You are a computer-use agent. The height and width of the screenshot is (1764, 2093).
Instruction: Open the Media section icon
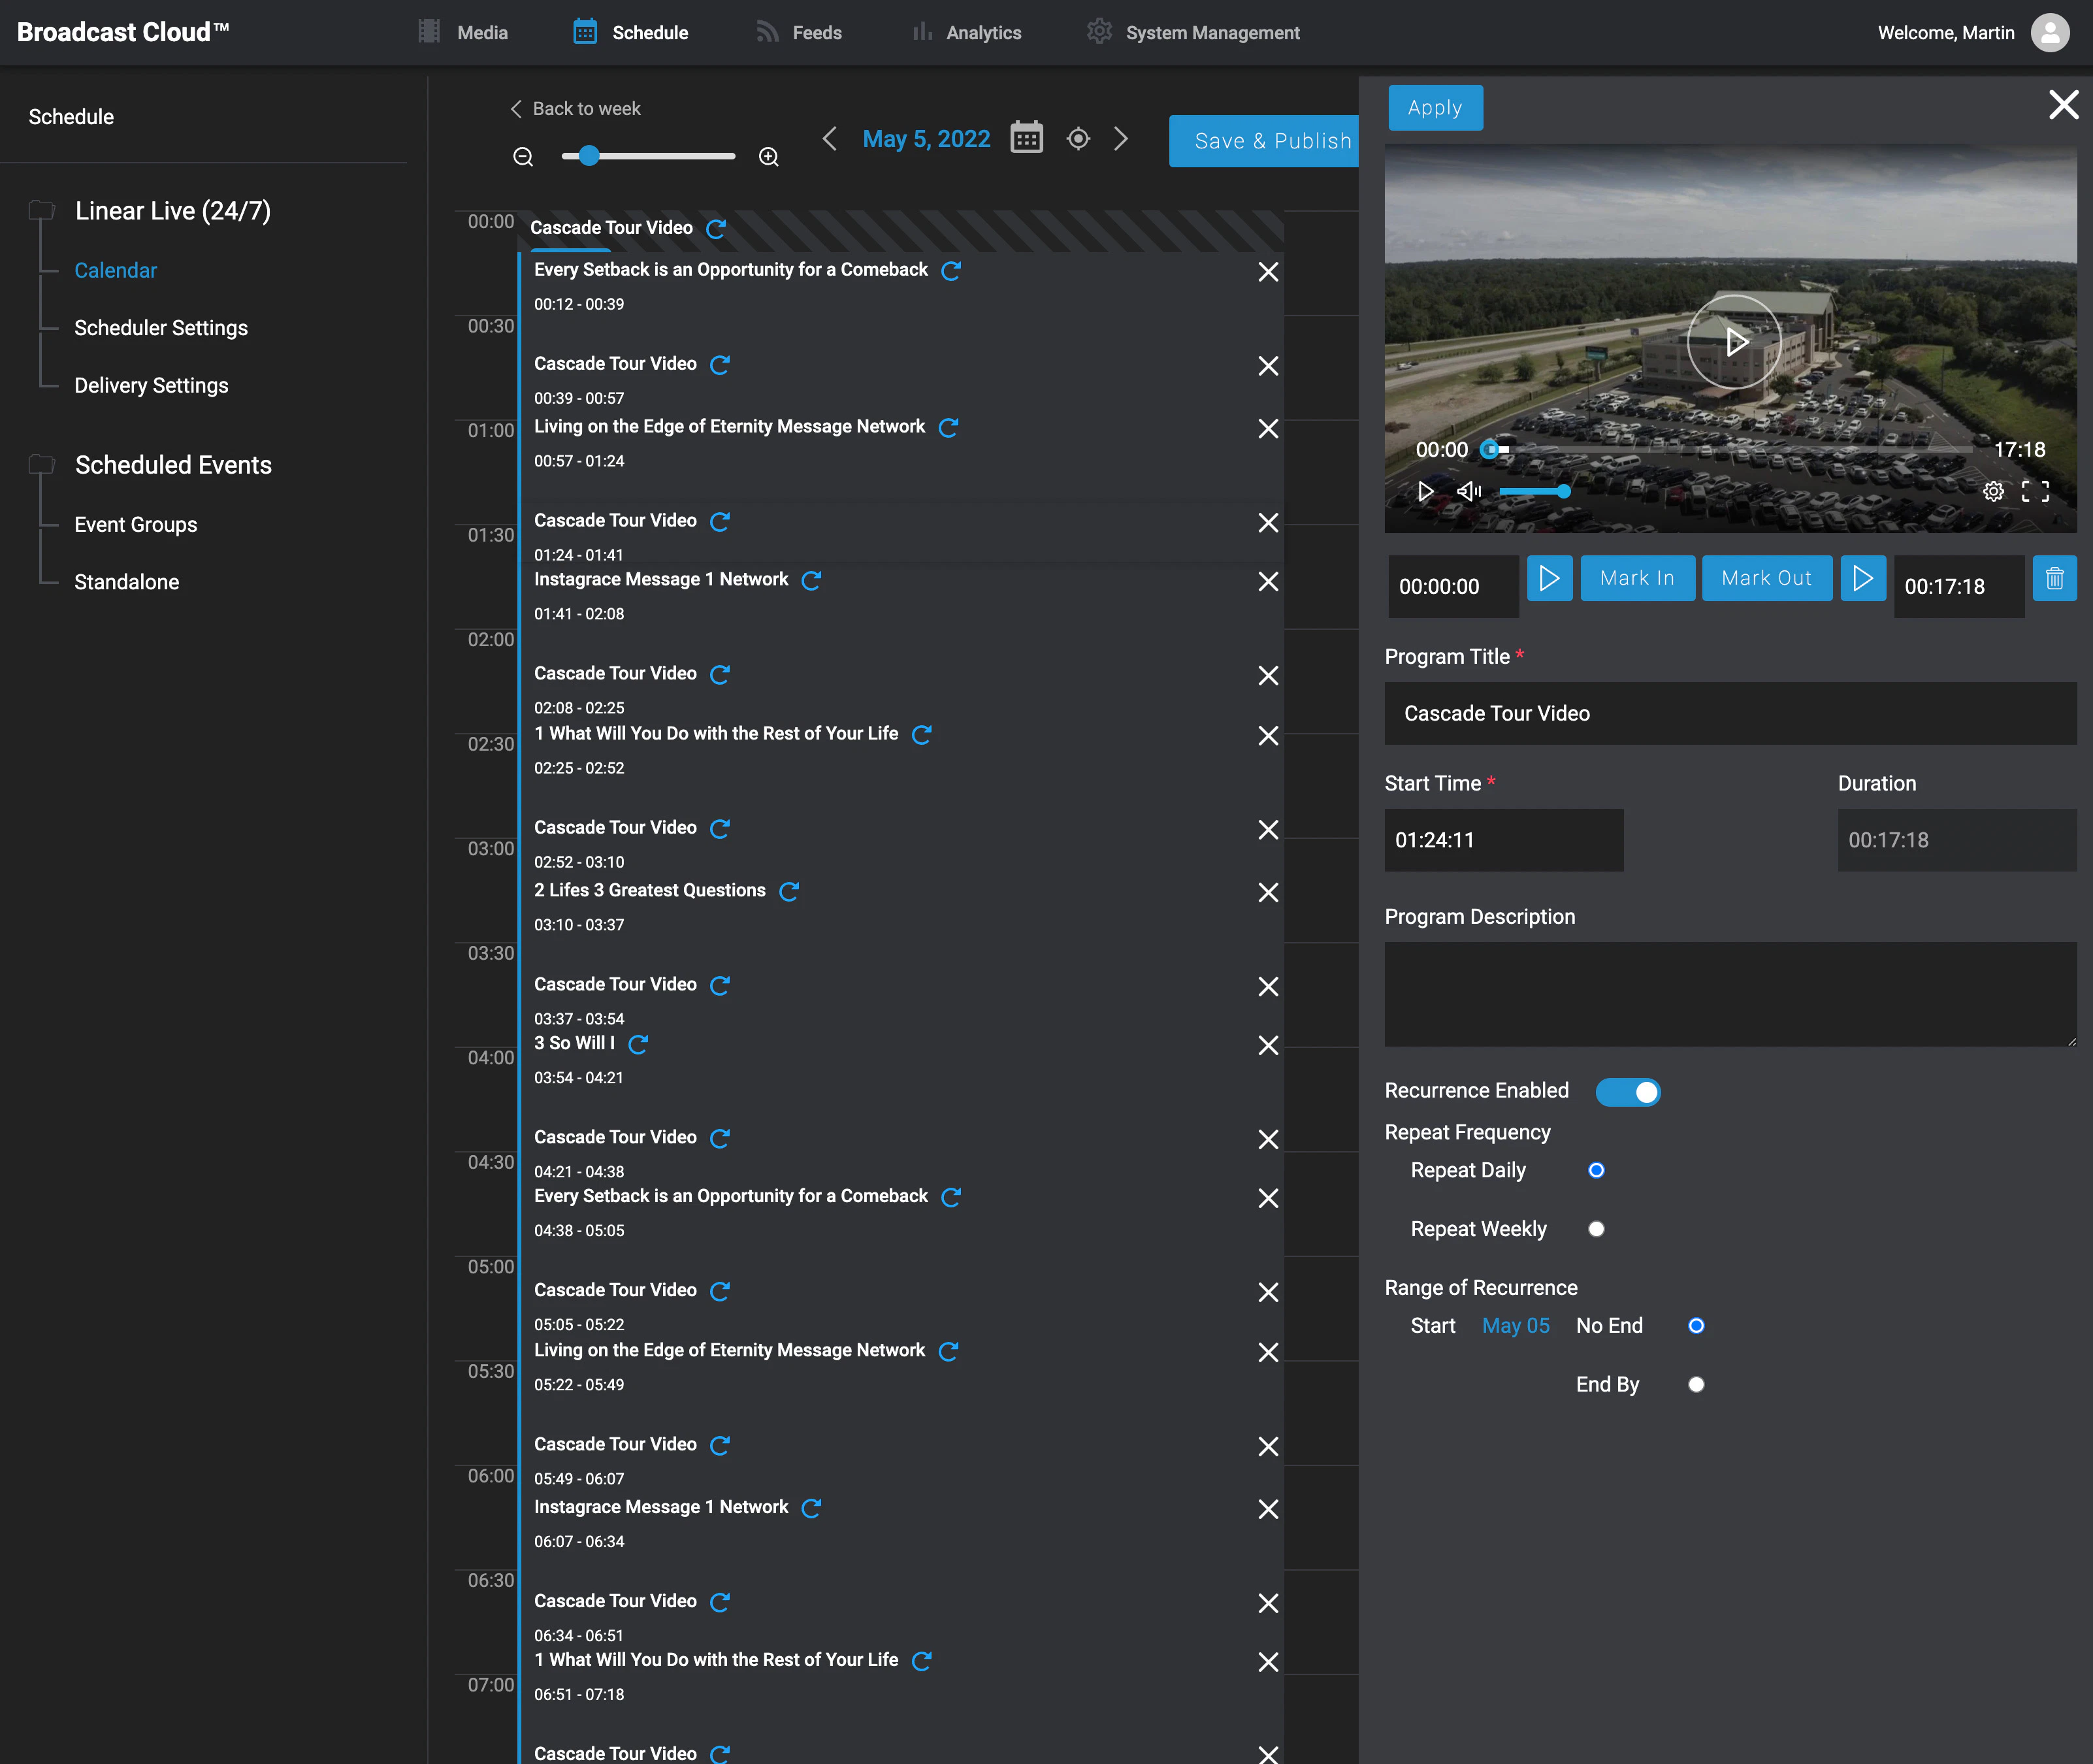(429, 31)
